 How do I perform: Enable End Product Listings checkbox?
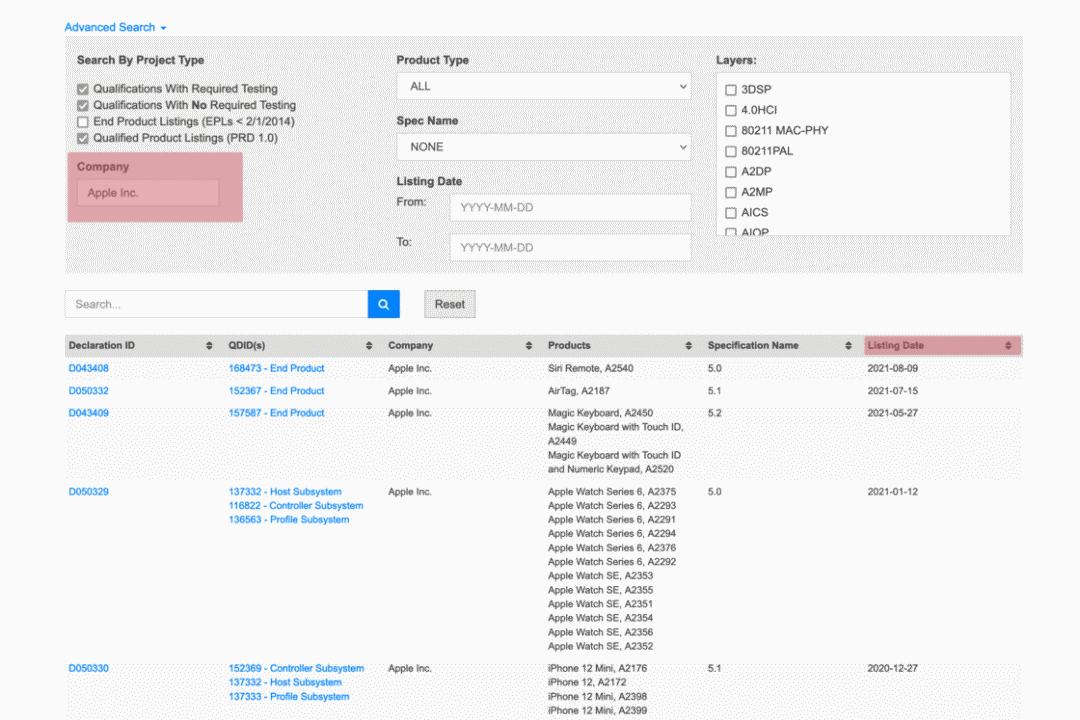pos(83,122)
